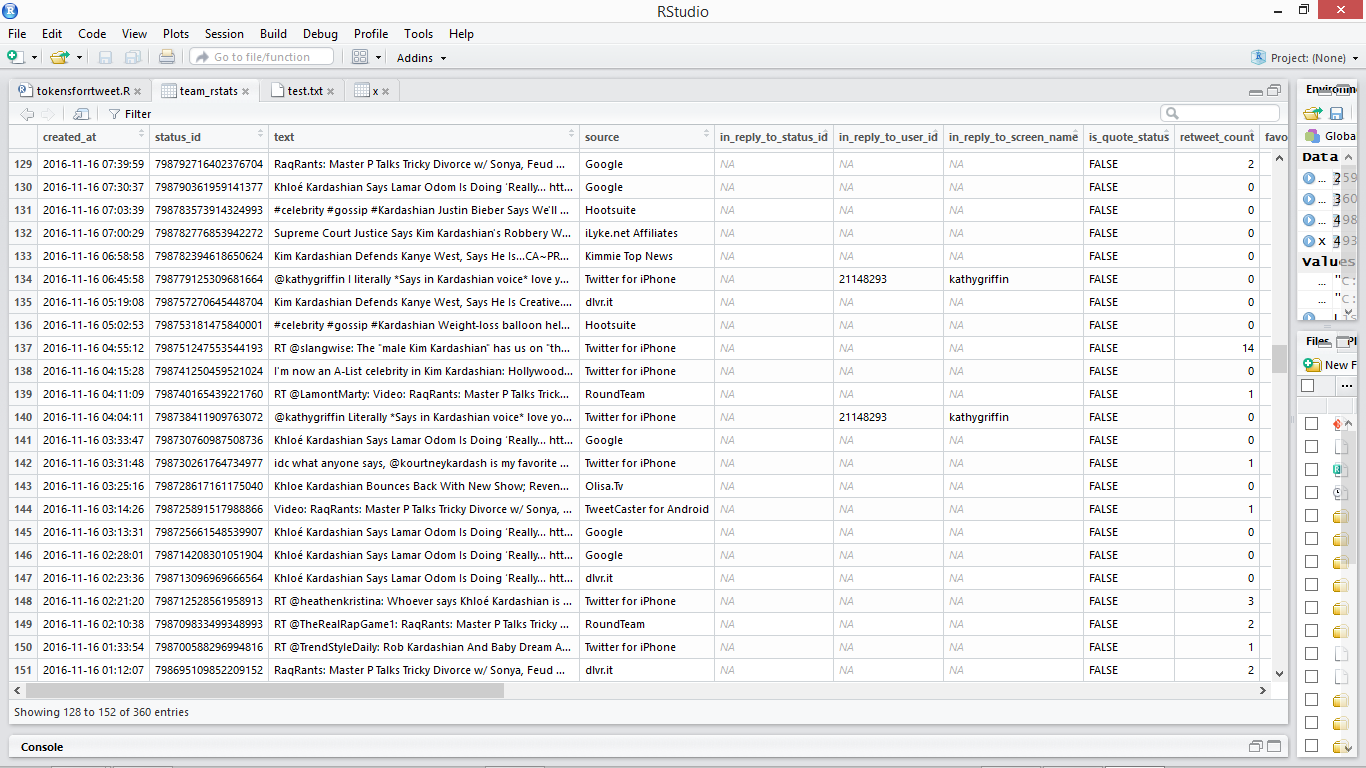Sort by created_at column header
This screenshot has height=768, width=1366.
(x=93, y=137)
